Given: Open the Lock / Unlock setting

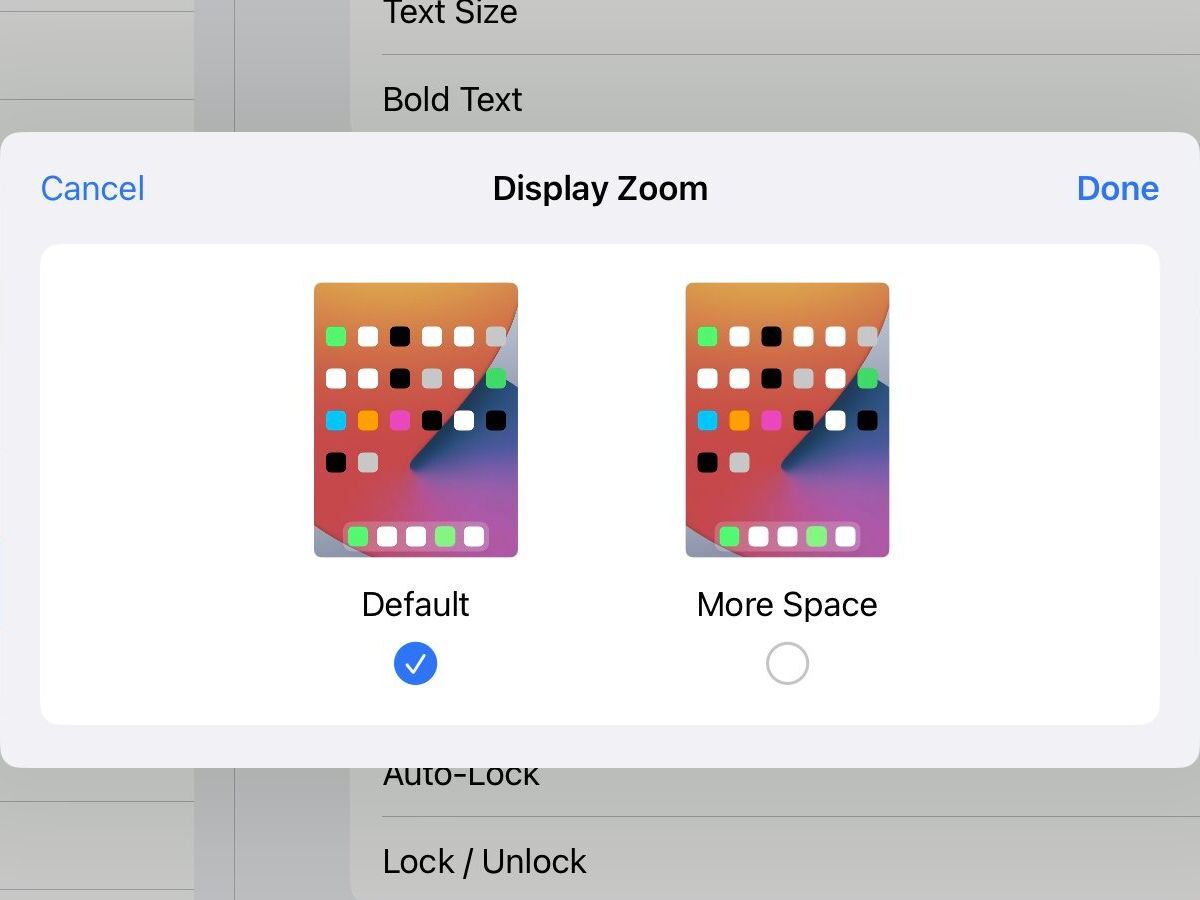Looking at the screenshot, I should [484, 861].
